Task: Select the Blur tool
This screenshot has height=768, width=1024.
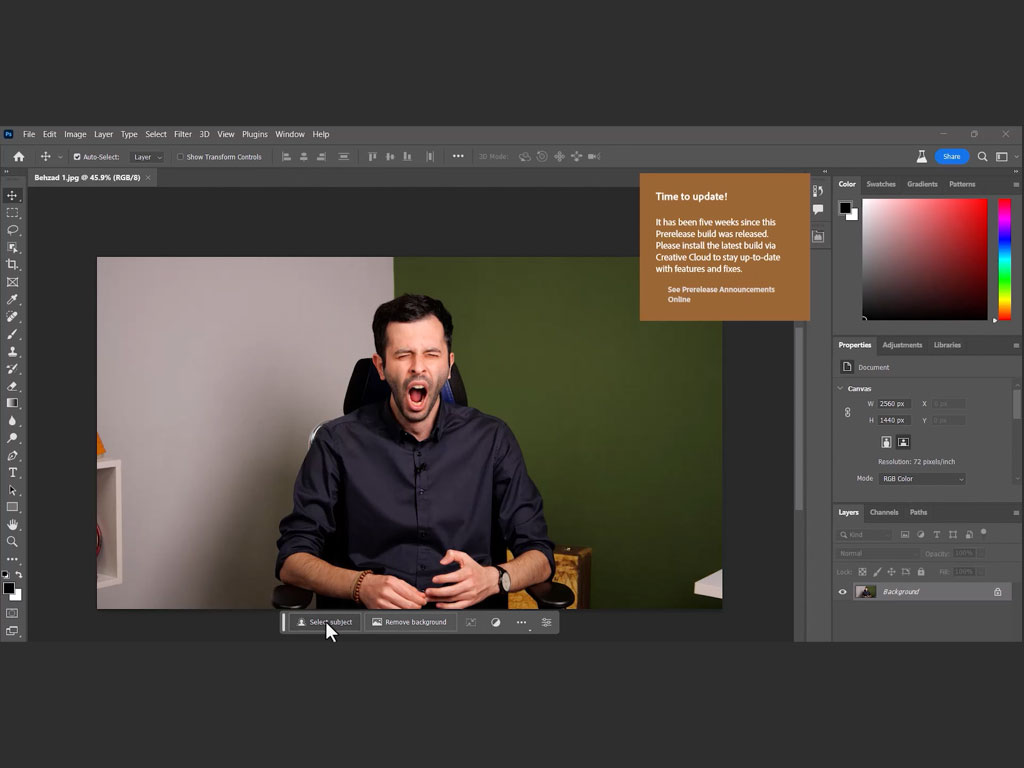Action: click(12, 421)
